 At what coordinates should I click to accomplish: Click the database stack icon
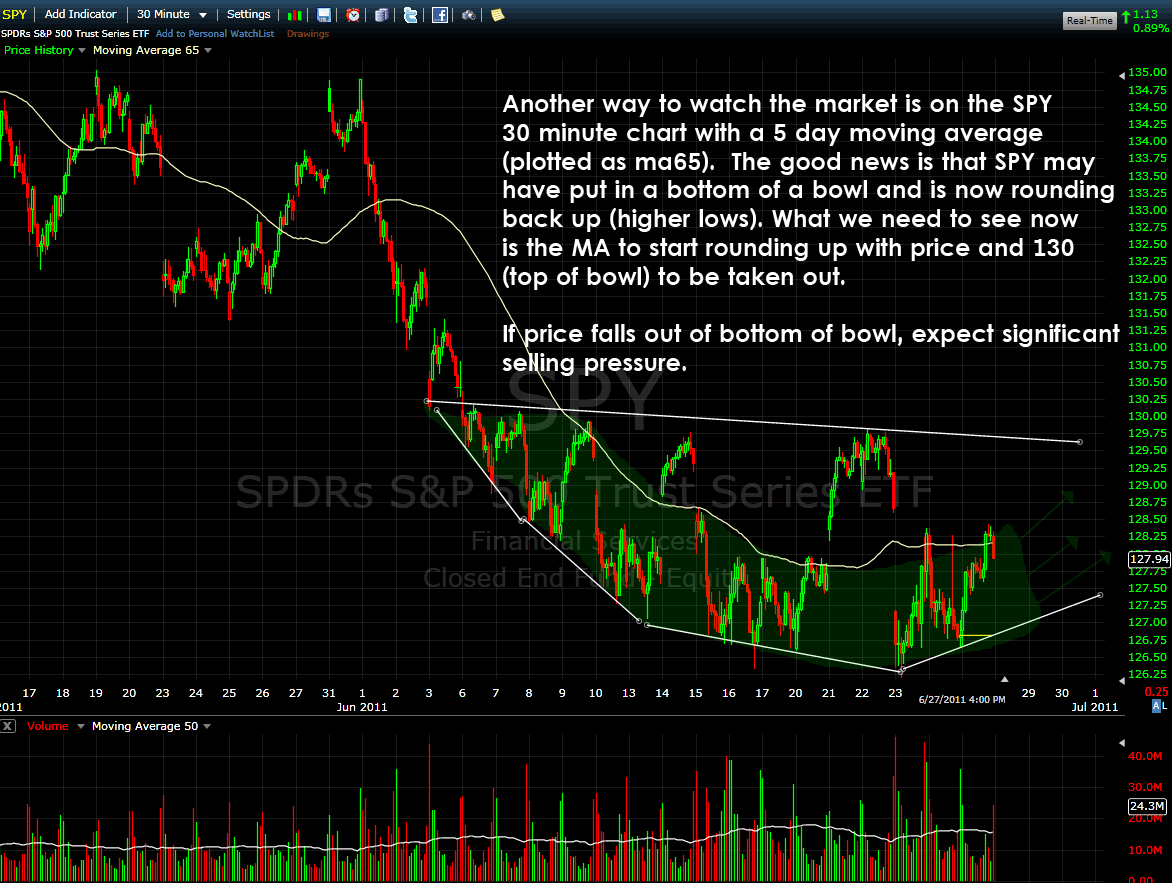pyautogui.click(x=381, y=15)
